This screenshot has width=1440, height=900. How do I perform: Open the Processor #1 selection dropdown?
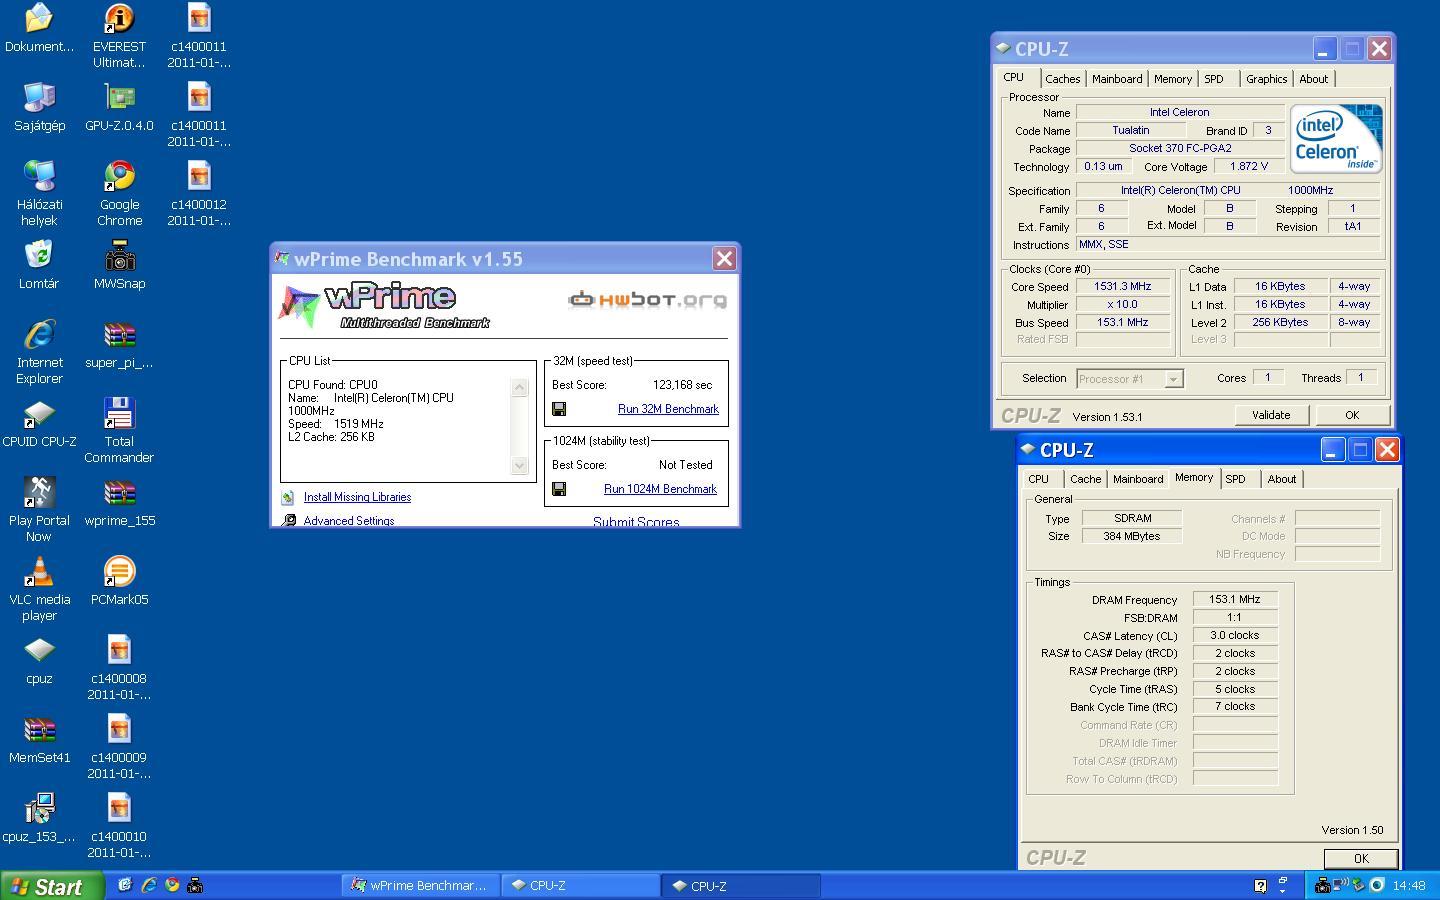pos(1173,379)
